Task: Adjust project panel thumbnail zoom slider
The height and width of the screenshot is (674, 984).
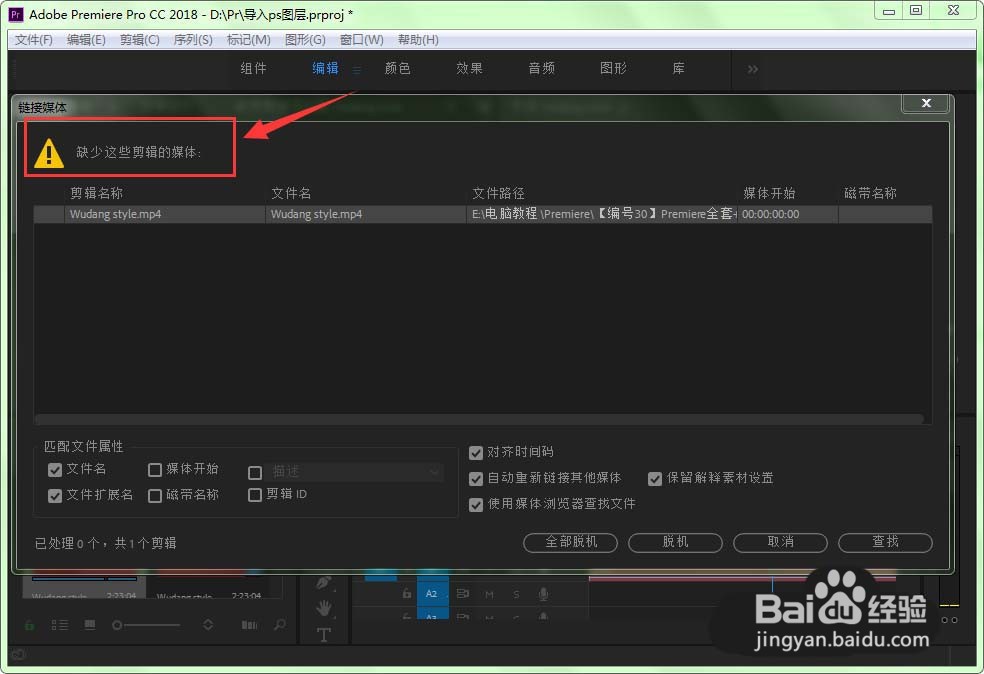Action: [x=146, y=625]
